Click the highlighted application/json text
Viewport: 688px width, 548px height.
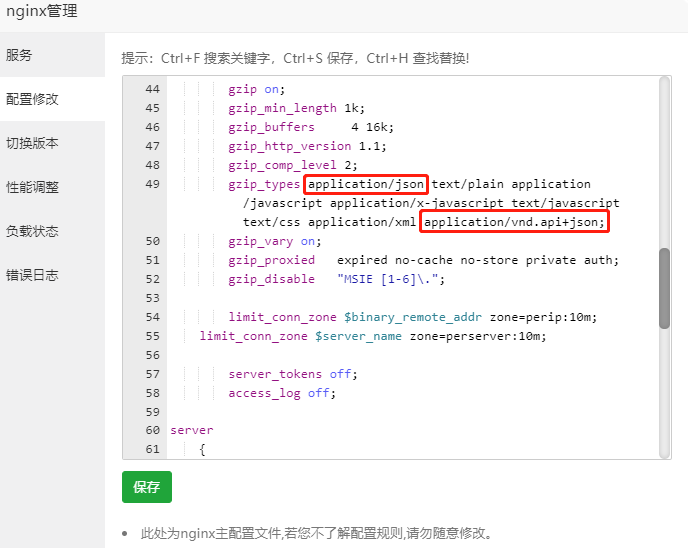(367, 184)
